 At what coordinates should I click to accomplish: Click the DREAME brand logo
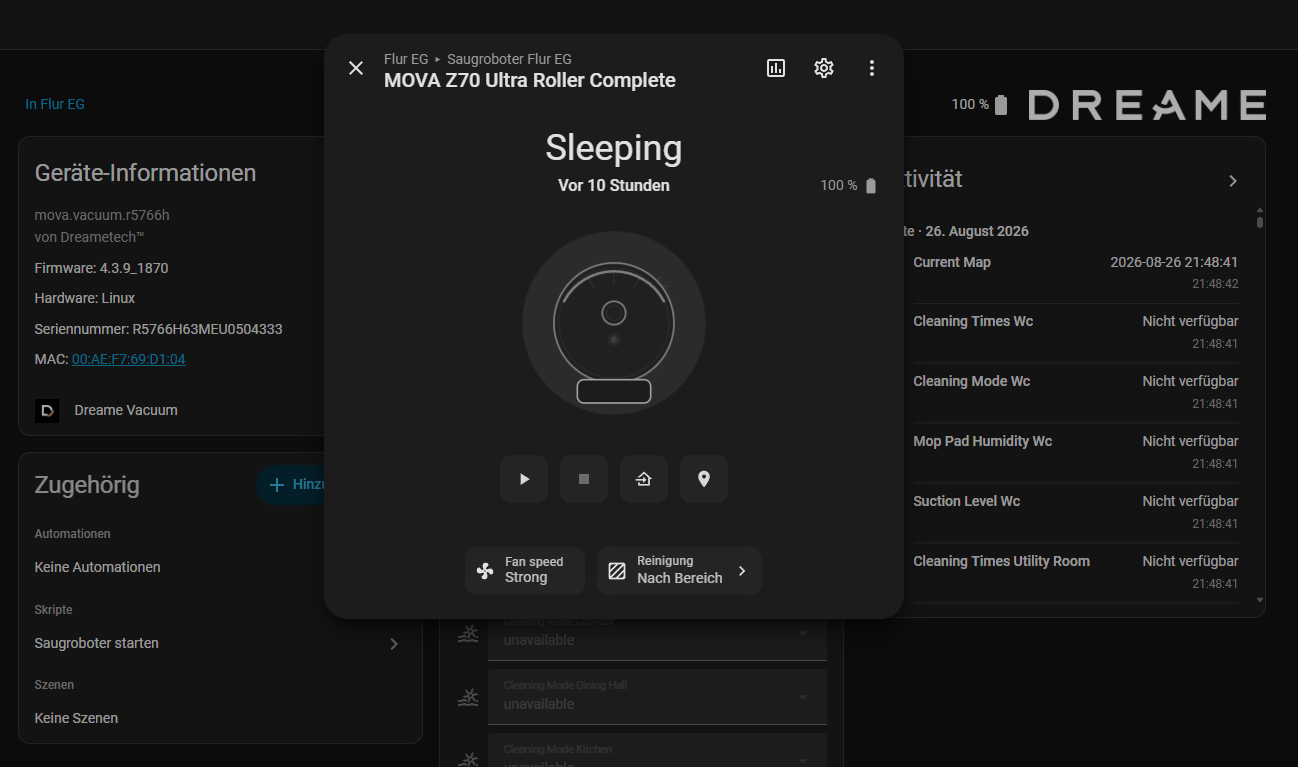click(1148, 105)
